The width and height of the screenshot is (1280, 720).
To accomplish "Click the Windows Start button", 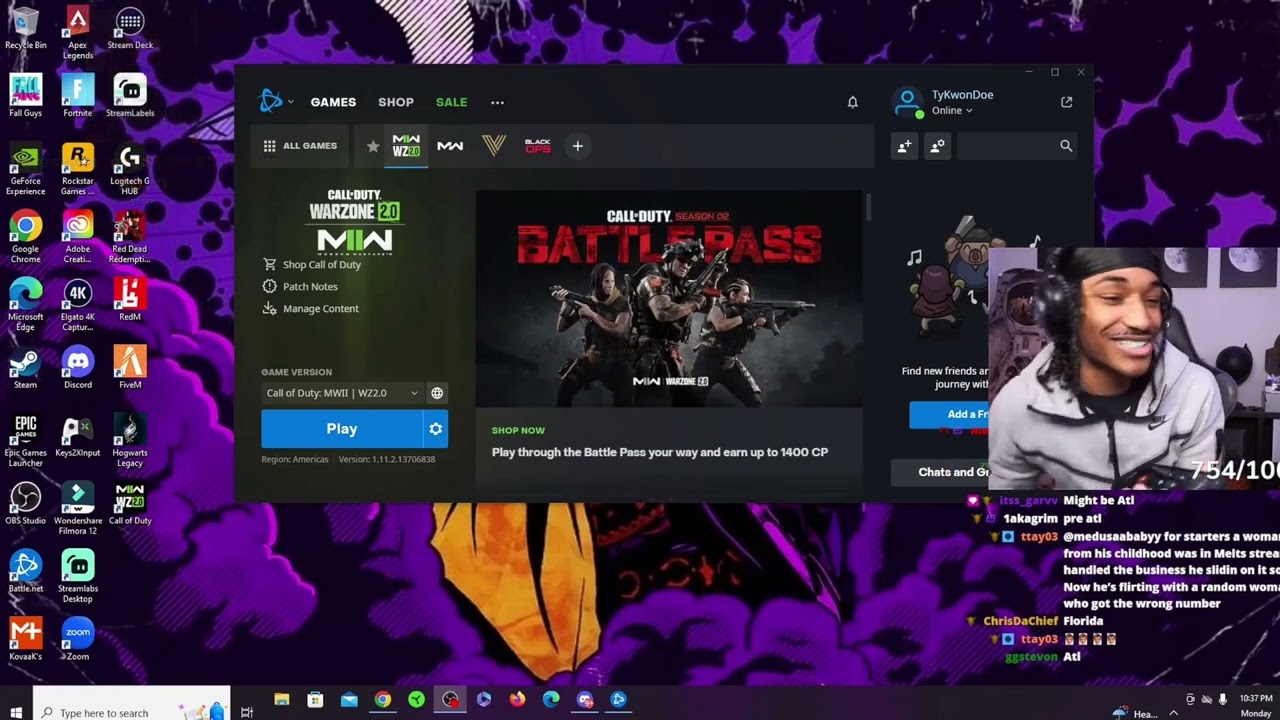I will coord(16,712).
